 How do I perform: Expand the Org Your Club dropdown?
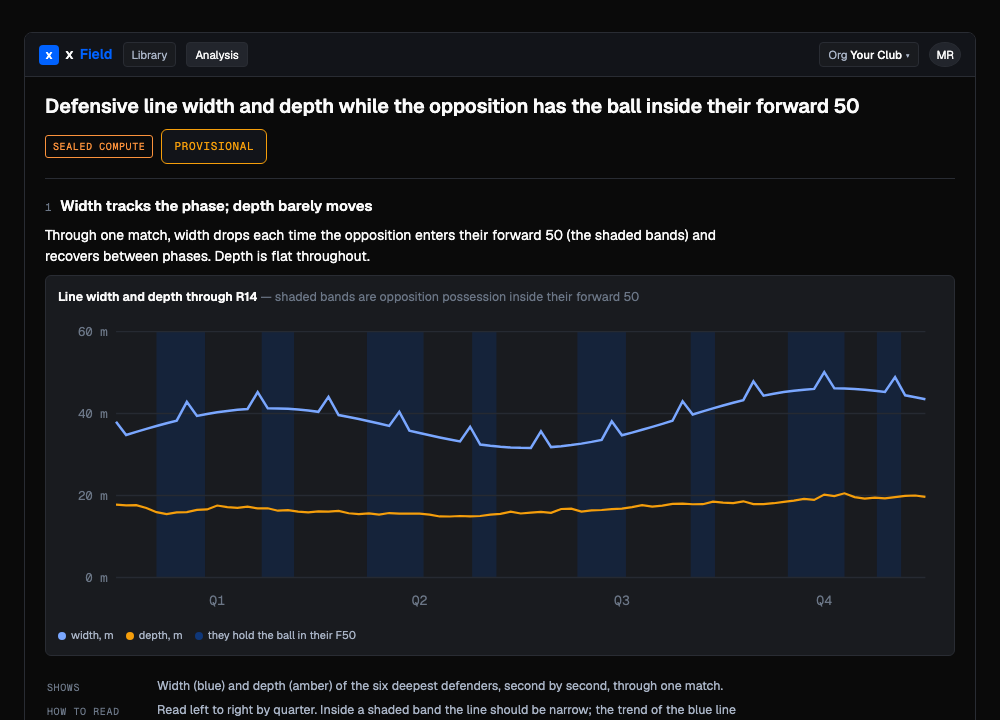[x=869, y=55]
